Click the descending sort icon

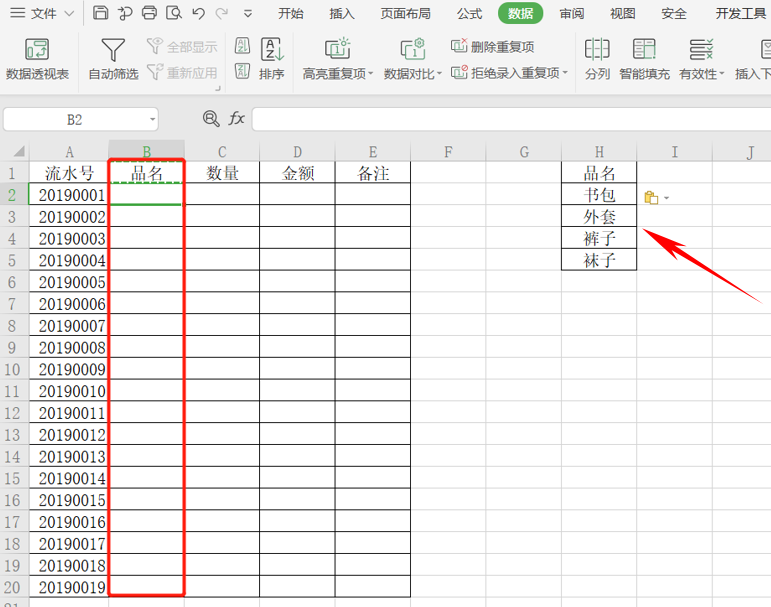[x=242, y=71]
